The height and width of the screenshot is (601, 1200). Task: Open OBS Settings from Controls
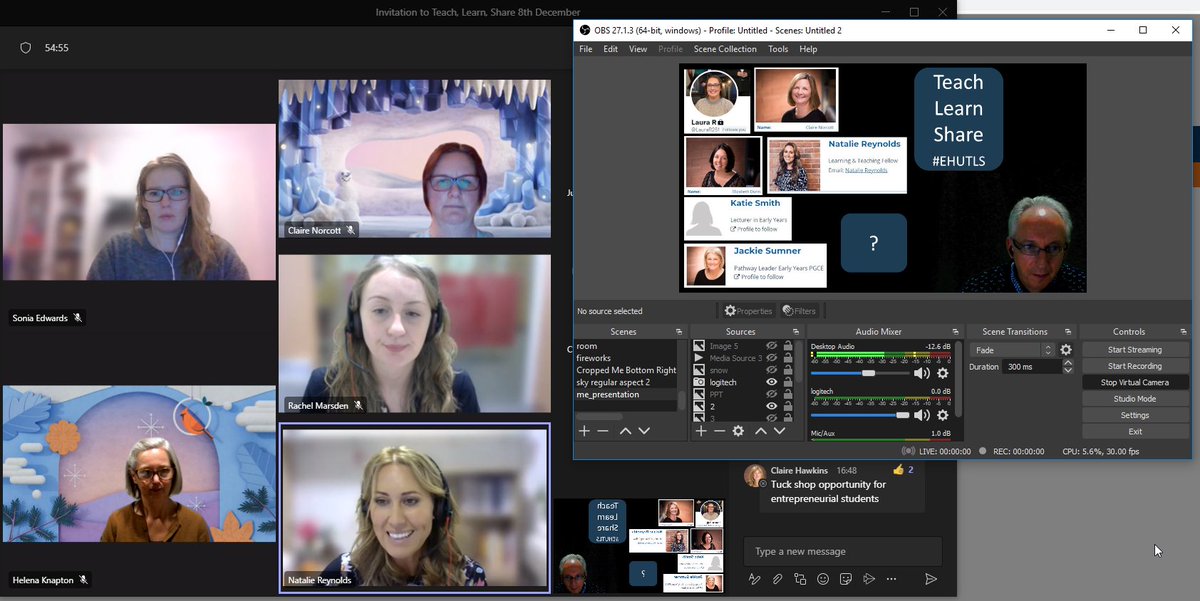1135,415
